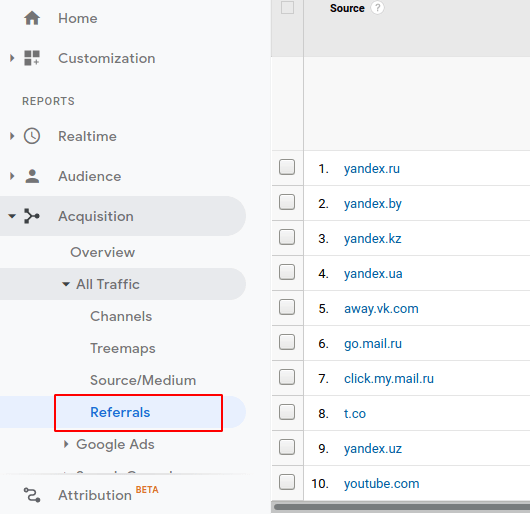Expand the Google Ads submenu arrow
The image size is (530, 514).
pyautogui.click(x=66, y=444)
